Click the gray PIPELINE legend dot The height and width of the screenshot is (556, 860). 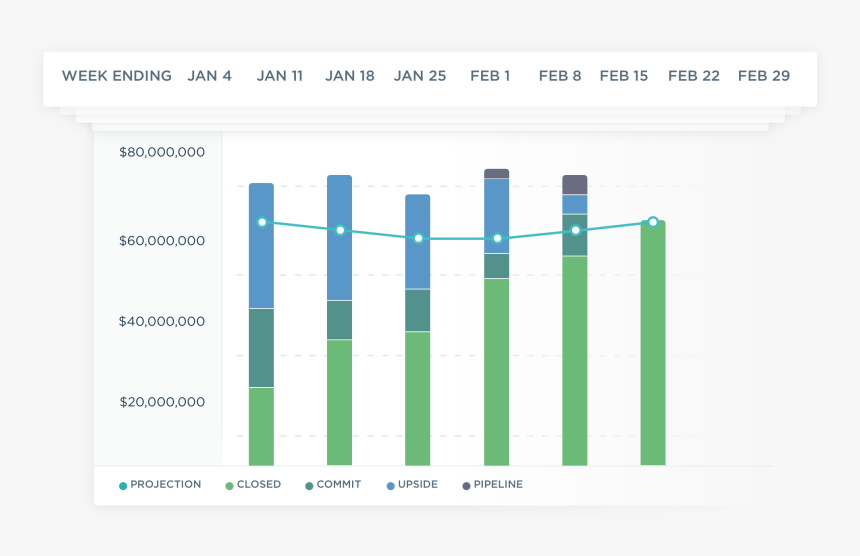tap(466, 486)
